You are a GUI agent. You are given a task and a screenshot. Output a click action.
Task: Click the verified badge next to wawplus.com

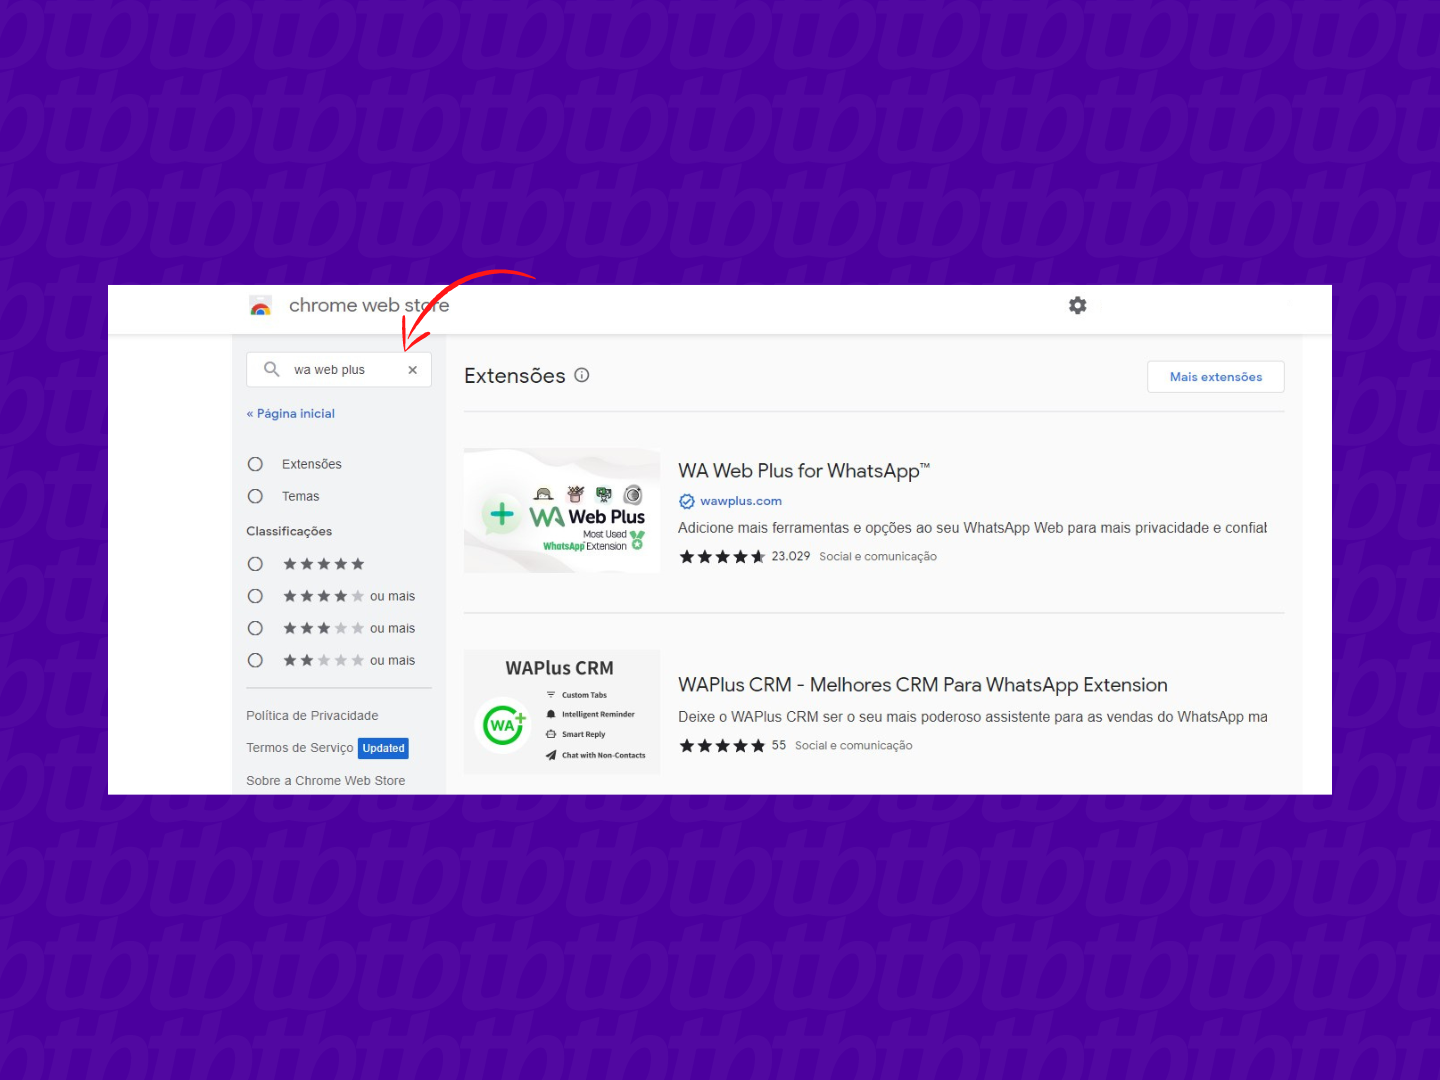[687, 501]
